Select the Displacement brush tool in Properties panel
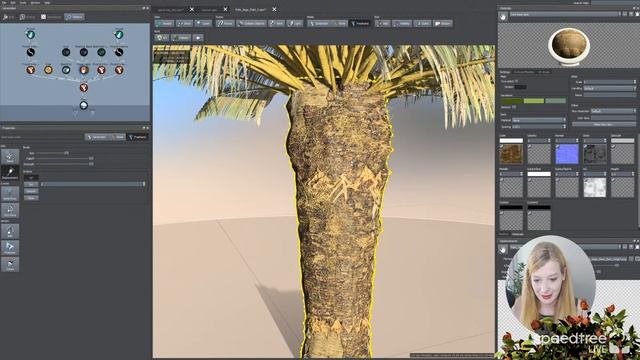The width and height of the screenshot is (640, 360). [10, 173]
